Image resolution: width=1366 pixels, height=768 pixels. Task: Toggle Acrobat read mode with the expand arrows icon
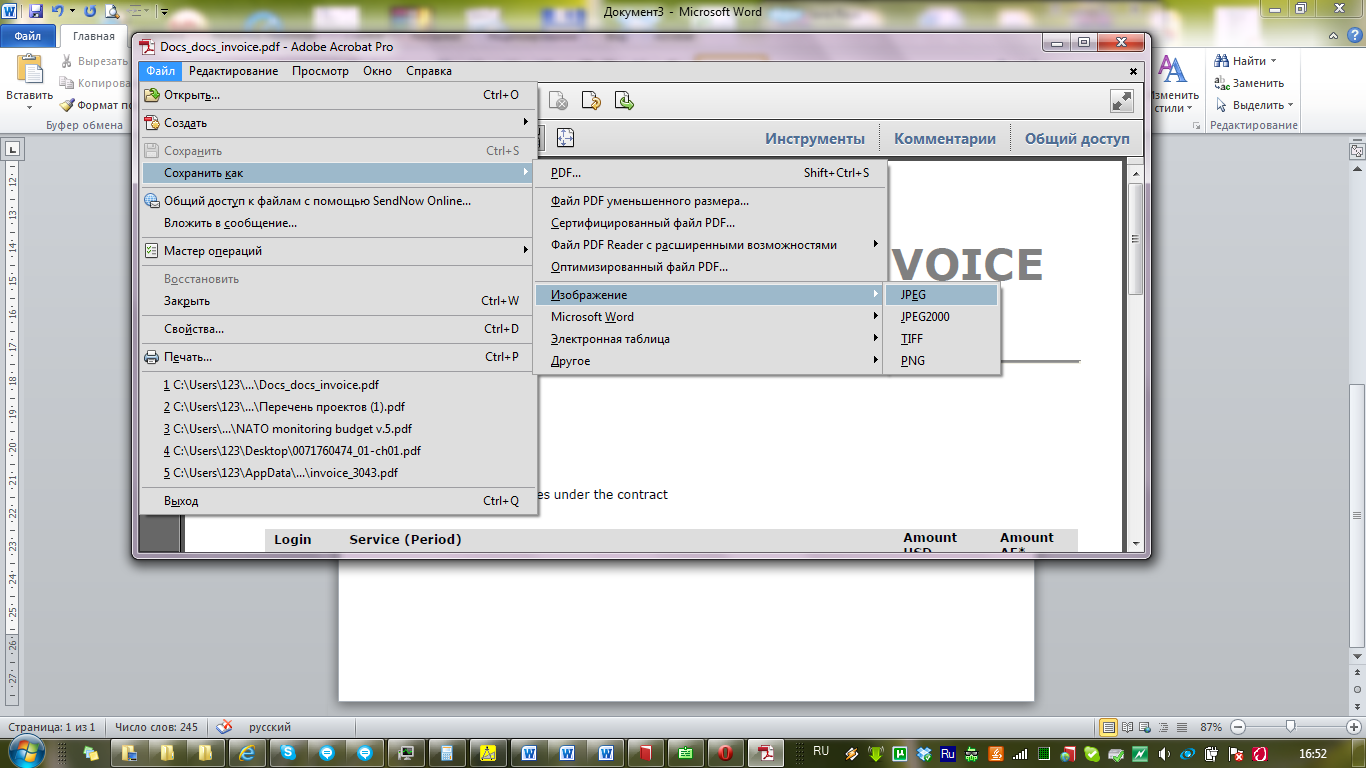(x=1121, y=101)
